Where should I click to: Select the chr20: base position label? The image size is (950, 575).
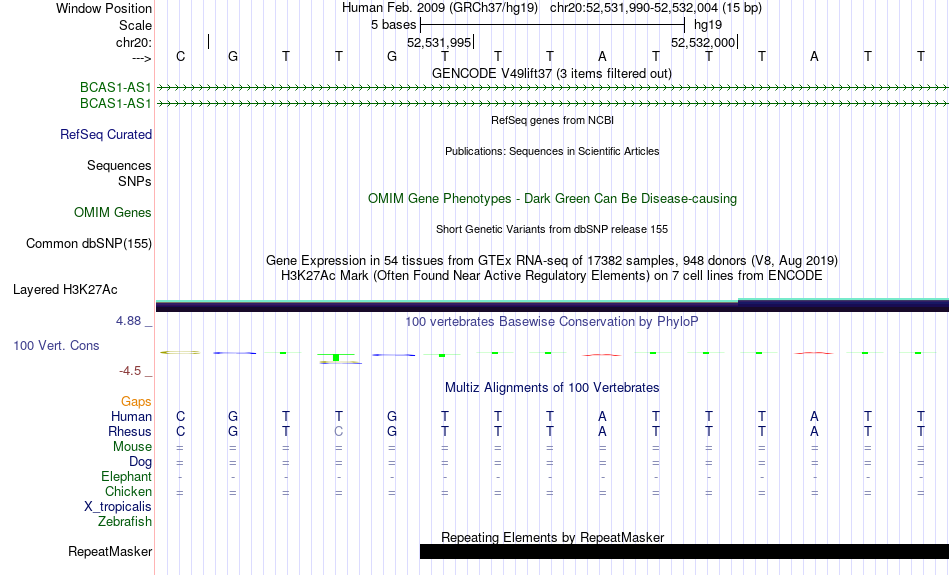133,42
